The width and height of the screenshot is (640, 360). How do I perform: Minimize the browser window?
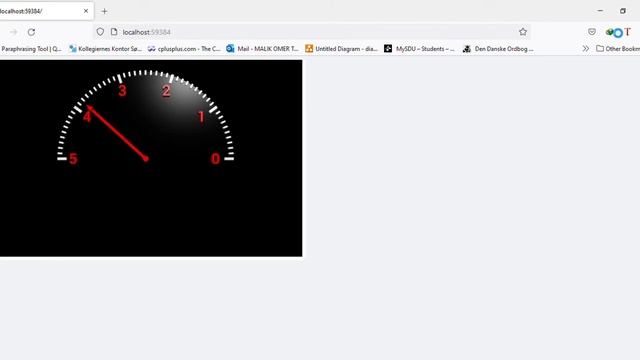click(x=600, y=11)
